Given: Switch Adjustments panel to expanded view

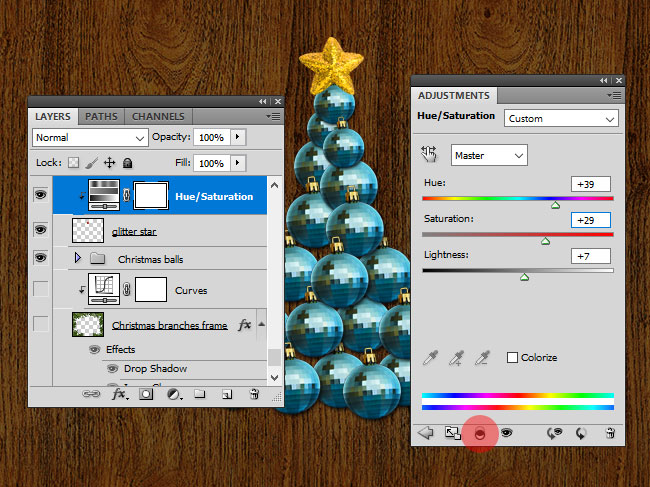Looking at the screenshot, I should pos(453,433).
